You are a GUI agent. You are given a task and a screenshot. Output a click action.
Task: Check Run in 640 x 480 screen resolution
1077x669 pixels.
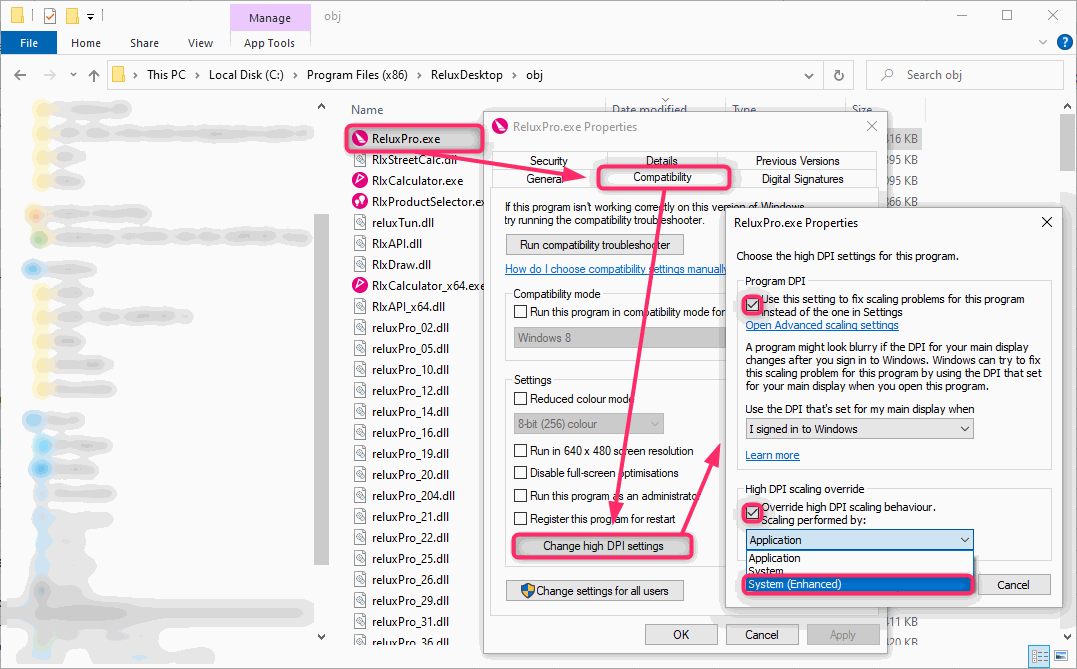tap(520, 450)
